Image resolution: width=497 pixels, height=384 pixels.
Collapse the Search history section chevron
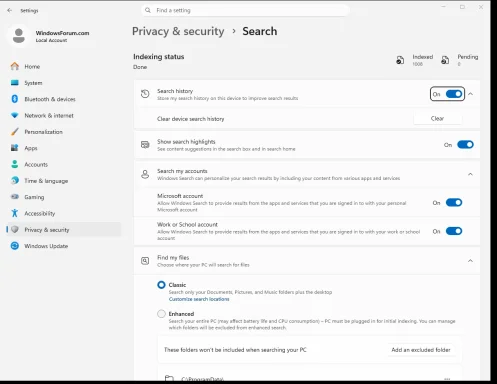pos(470,94)
